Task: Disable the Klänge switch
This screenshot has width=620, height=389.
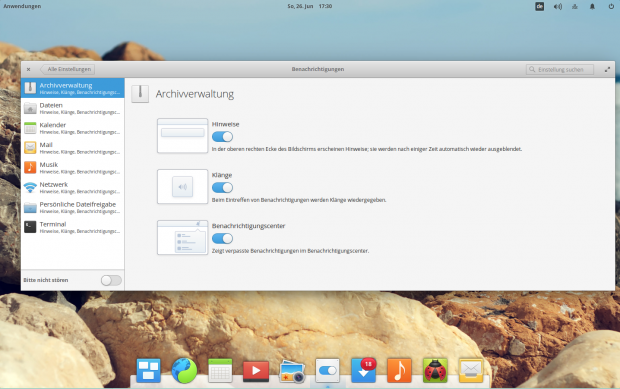Action: (222, 187)
